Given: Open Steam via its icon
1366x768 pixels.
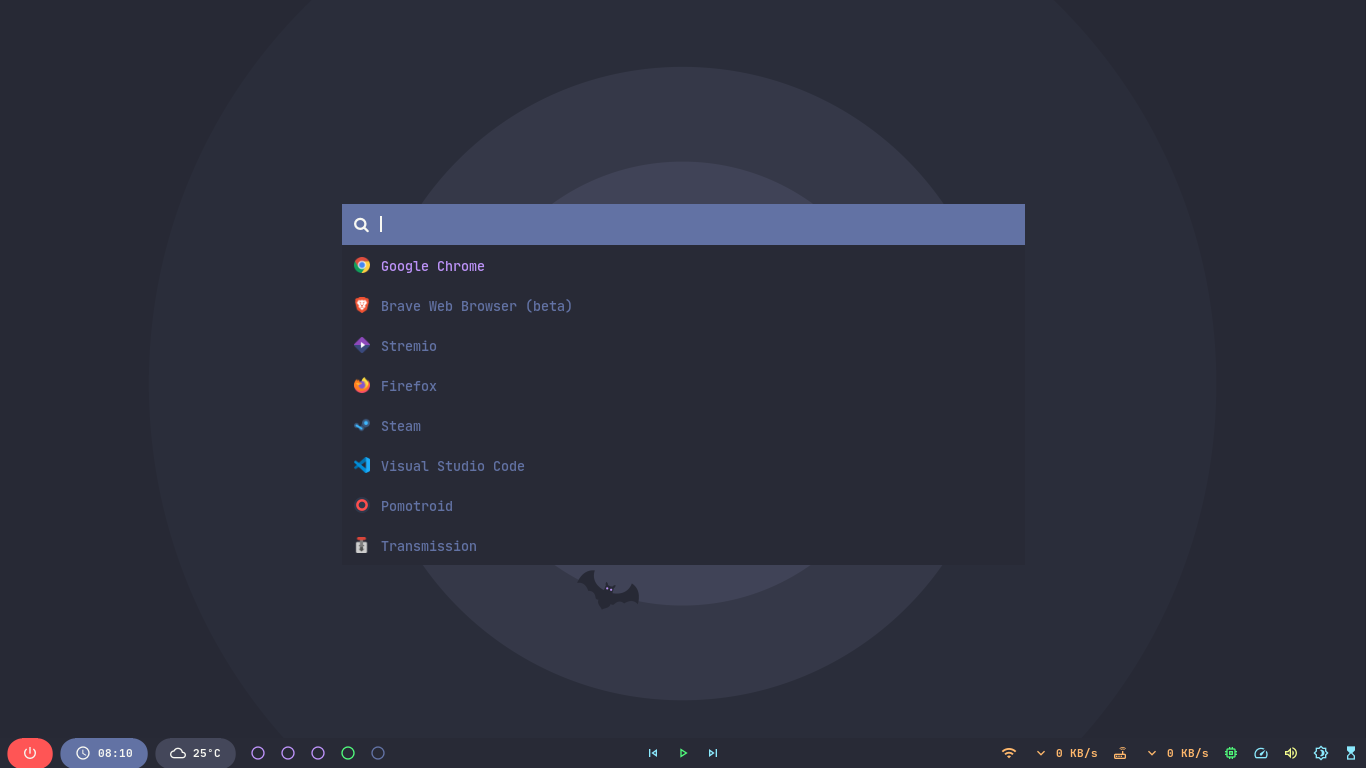Looking at the screenshot, I should 362,425.
